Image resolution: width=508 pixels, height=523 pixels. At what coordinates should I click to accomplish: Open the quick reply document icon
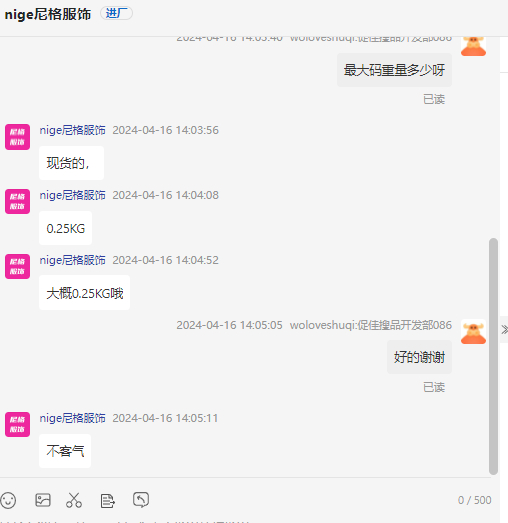(x=107, y=500)
